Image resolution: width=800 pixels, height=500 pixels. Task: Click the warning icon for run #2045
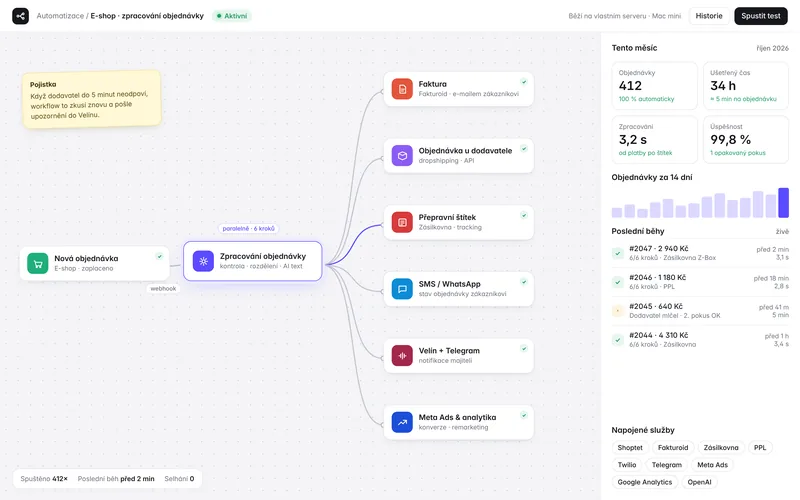[617, 311]
